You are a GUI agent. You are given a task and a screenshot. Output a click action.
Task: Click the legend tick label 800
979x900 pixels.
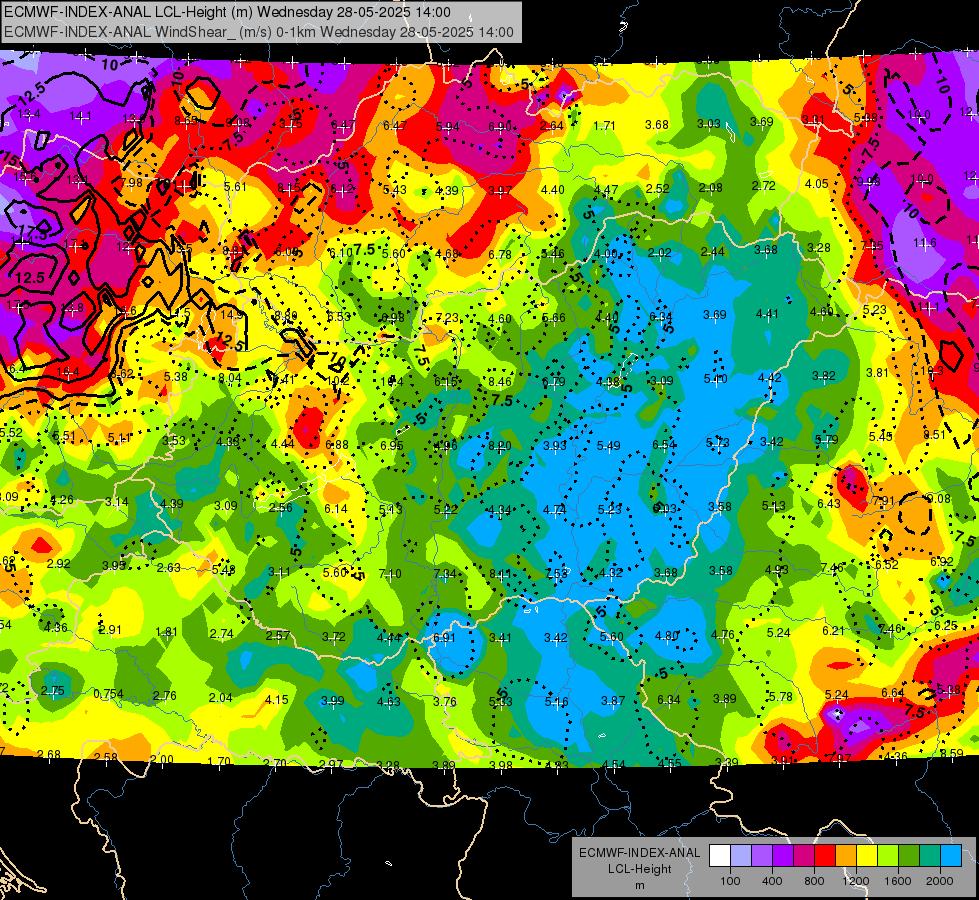[814, 881]
